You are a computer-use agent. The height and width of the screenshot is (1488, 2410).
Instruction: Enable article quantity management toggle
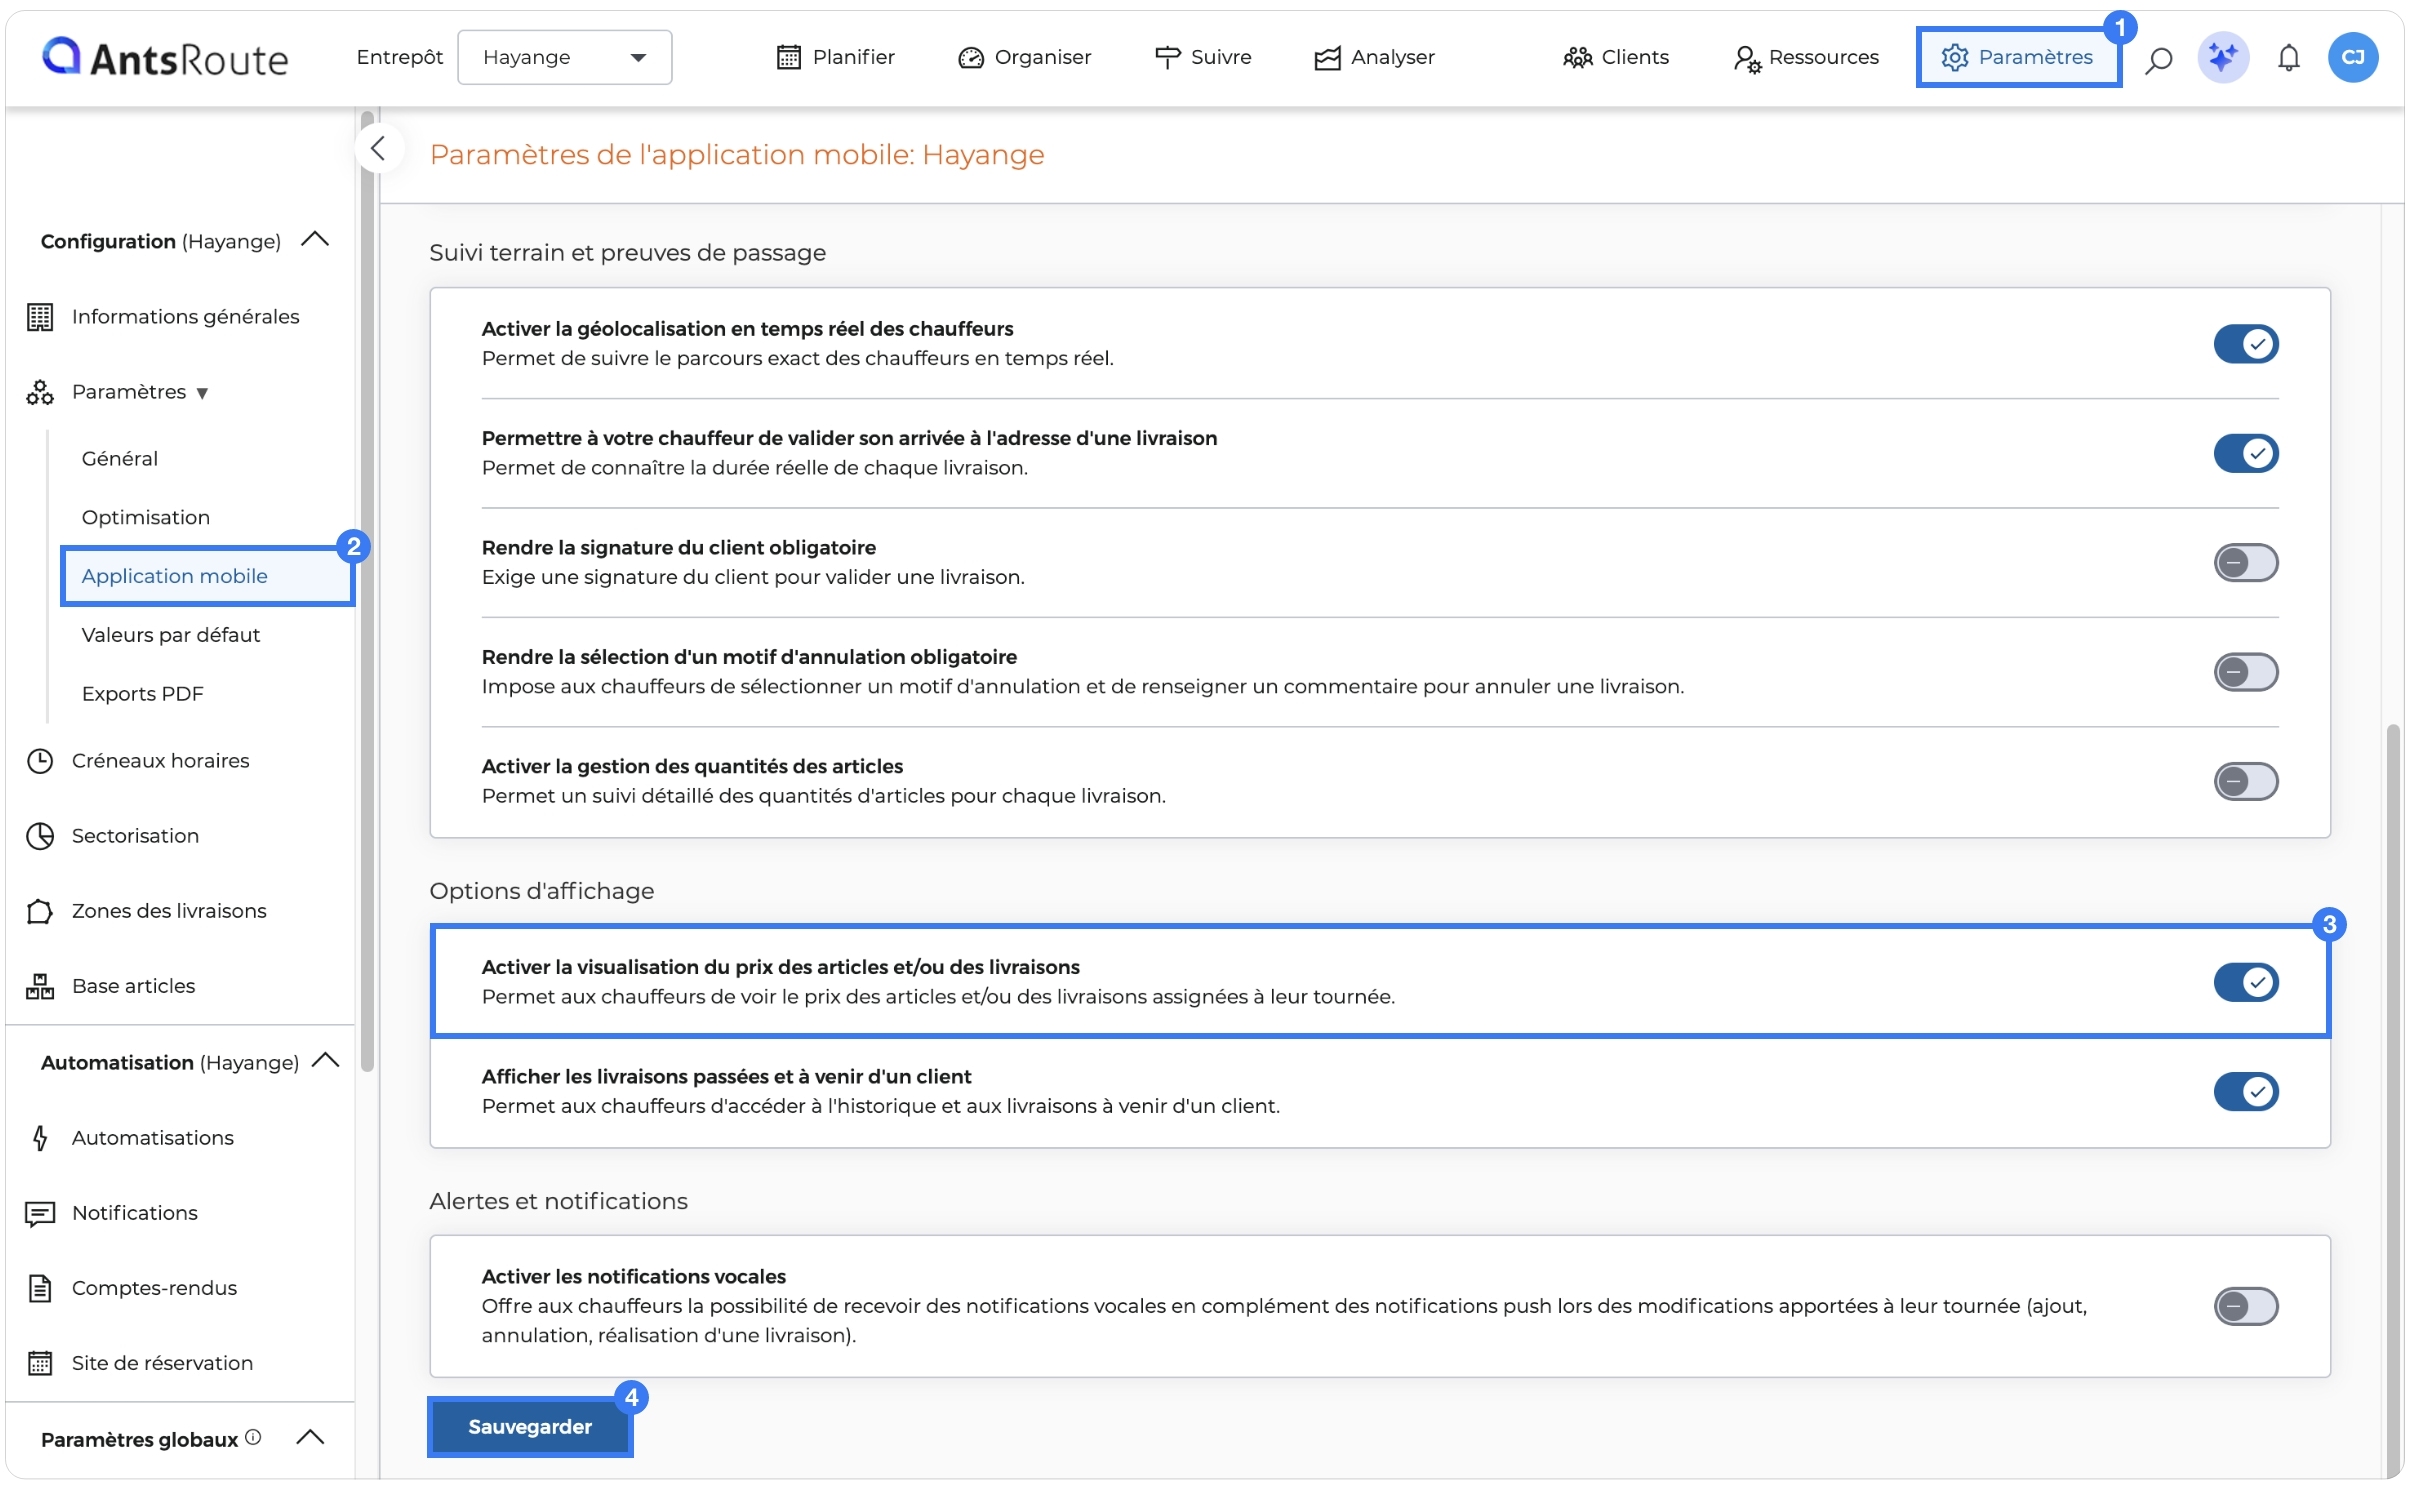coord(2245,782)
